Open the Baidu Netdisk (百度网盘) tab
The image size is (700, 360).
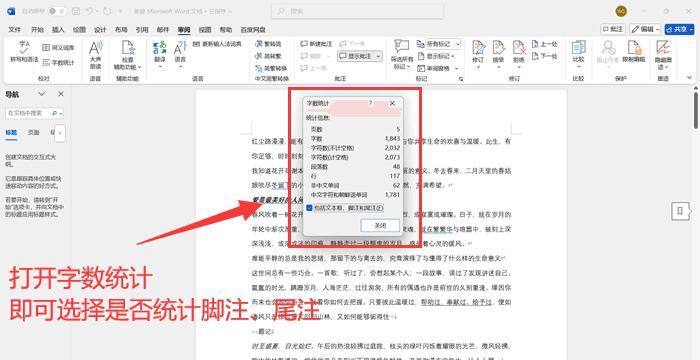click(x=253, y=30)
